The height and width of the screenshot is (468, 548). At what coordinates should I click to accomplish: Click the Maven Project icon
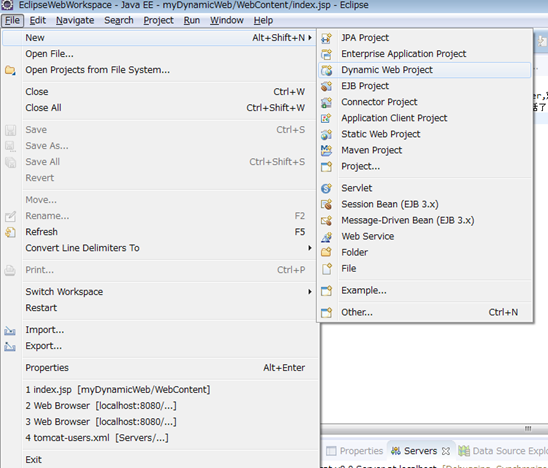(x=326, y=150)
